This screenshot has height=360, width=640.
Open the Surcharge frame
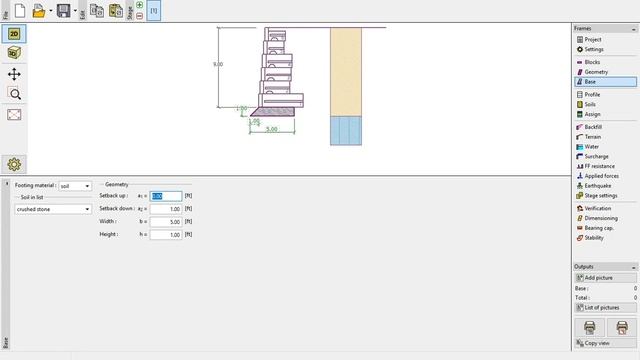(605, 156)
